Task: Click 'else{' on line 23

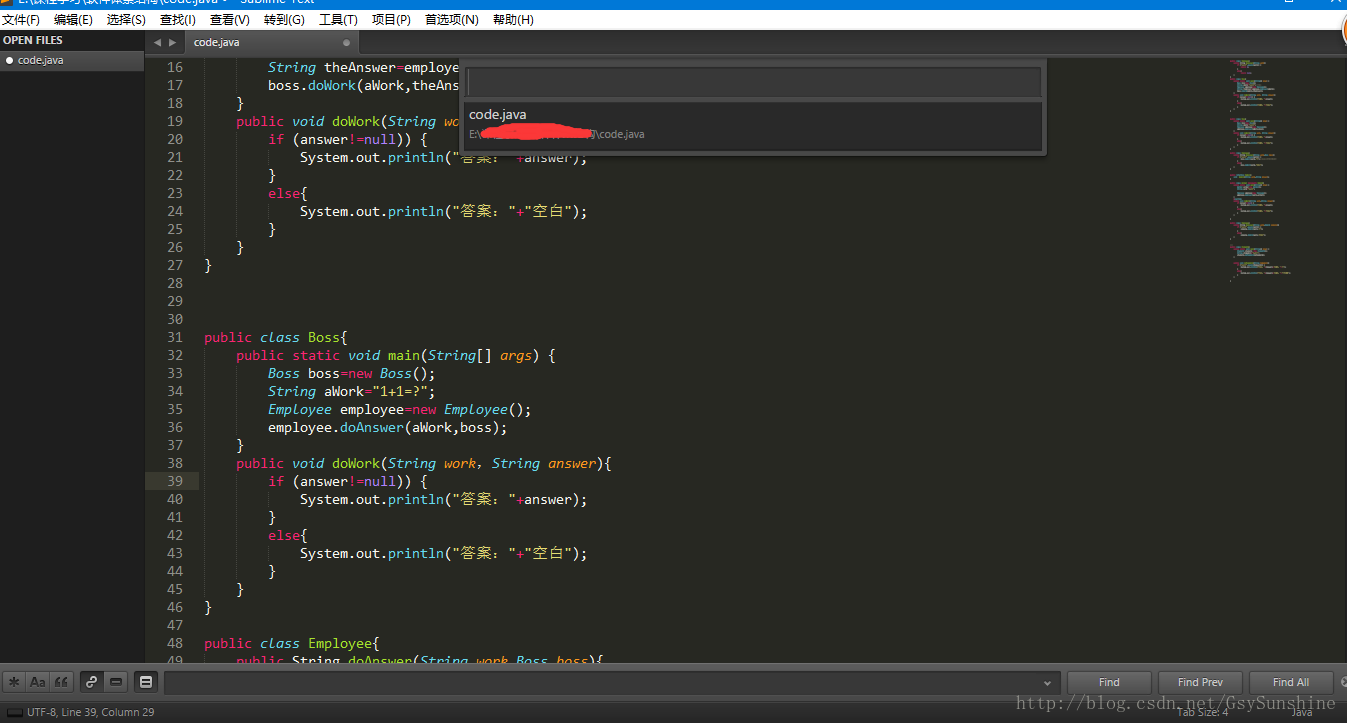Action: [288, 193]
